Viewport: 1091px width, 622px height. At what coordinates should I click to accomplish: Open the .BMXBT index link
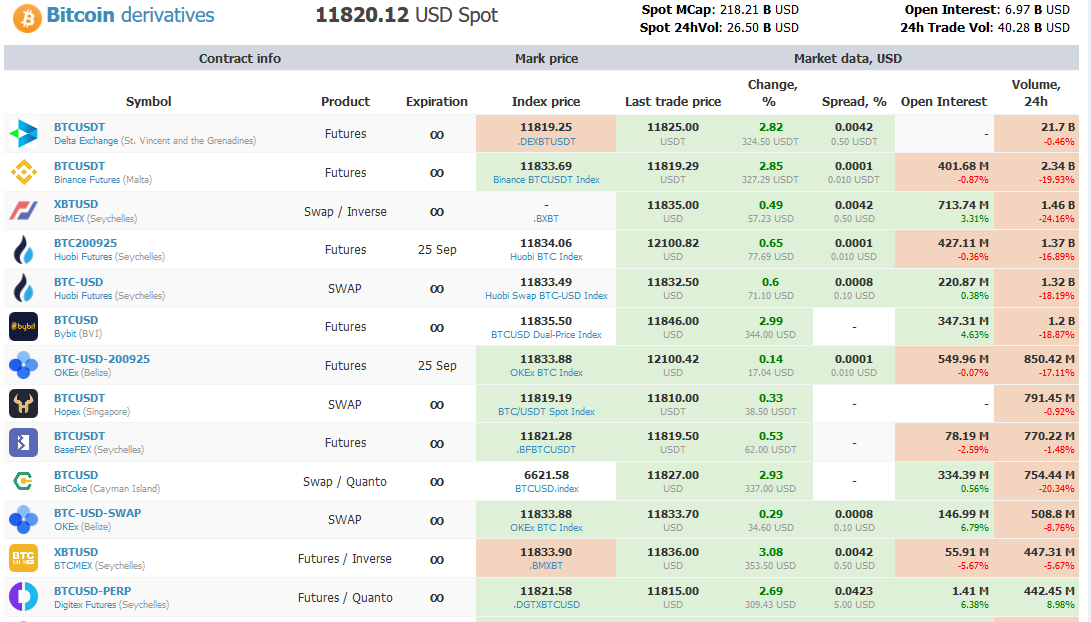(546, 566)
